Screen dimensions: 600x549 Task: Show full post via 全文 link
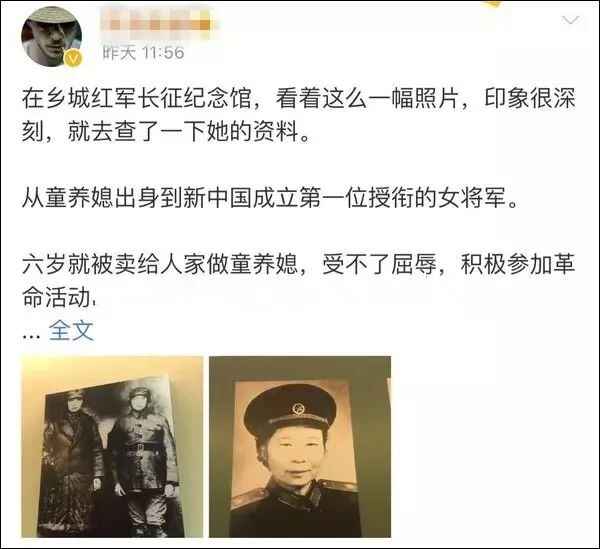[x=71, y=331]
